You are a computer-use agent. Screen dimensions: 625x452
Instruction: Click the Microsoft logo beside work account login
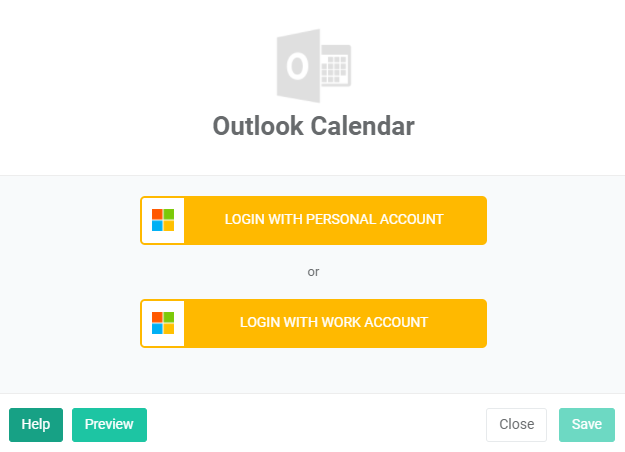(163, 323)
